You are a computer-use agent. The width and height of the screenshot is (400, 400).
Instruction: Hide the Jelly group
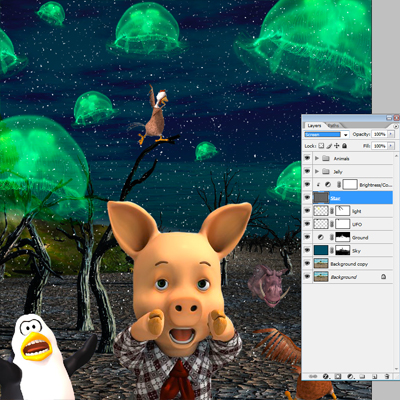[x=307, y=171]
